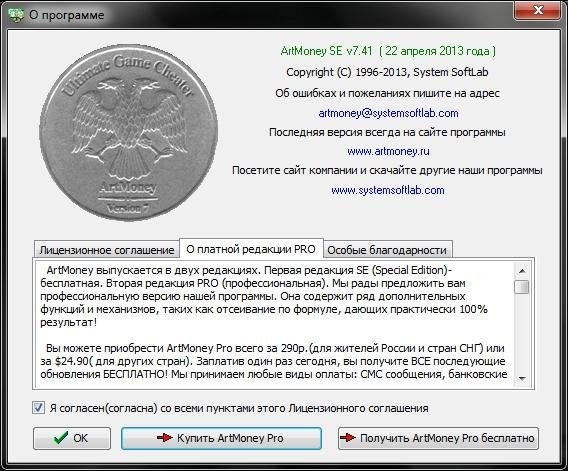Click the paragraph starting Вы можете приобрести ArtMoney
The height and width of the screenshot is (471, 568).
click(273, 361)
